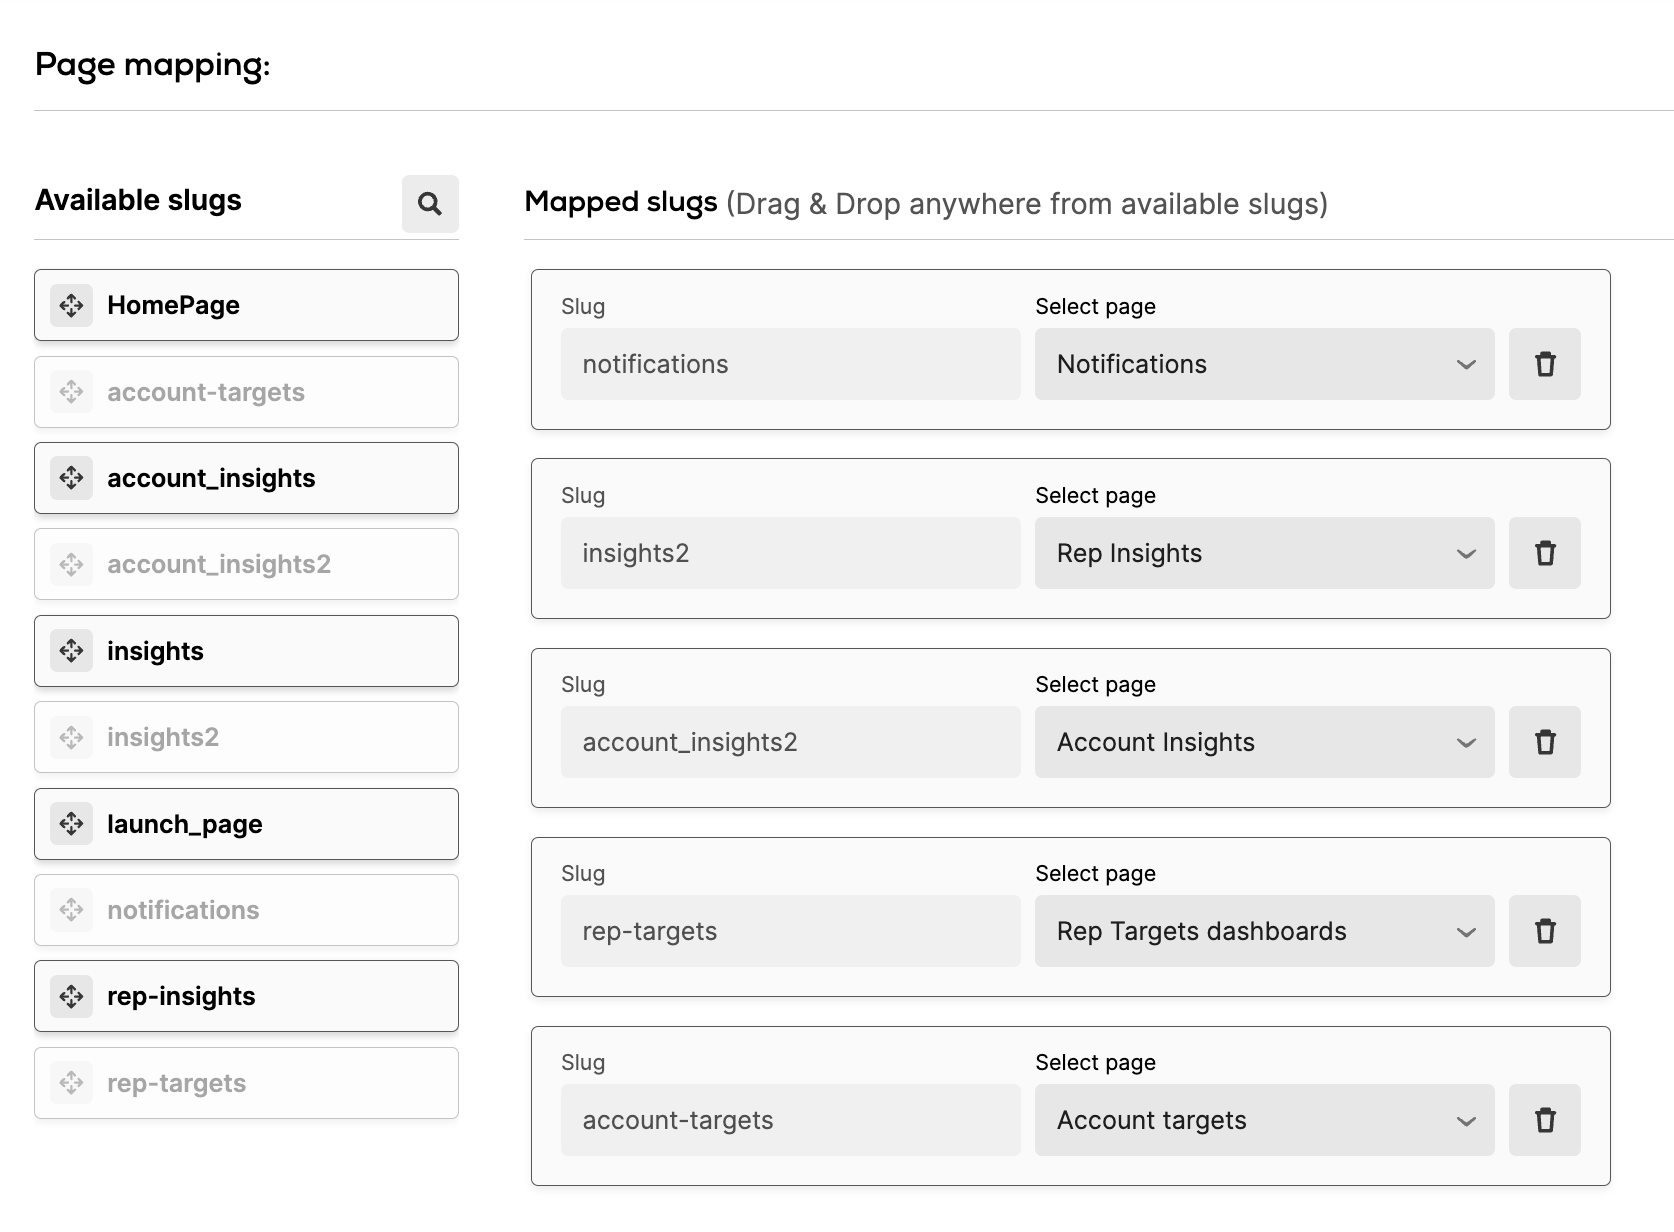Image resolution: width=1674 pixels, height=1232 pixels.
Task: Open the Rep Targets dashboards dropdown
Action: click(1263, 931)
